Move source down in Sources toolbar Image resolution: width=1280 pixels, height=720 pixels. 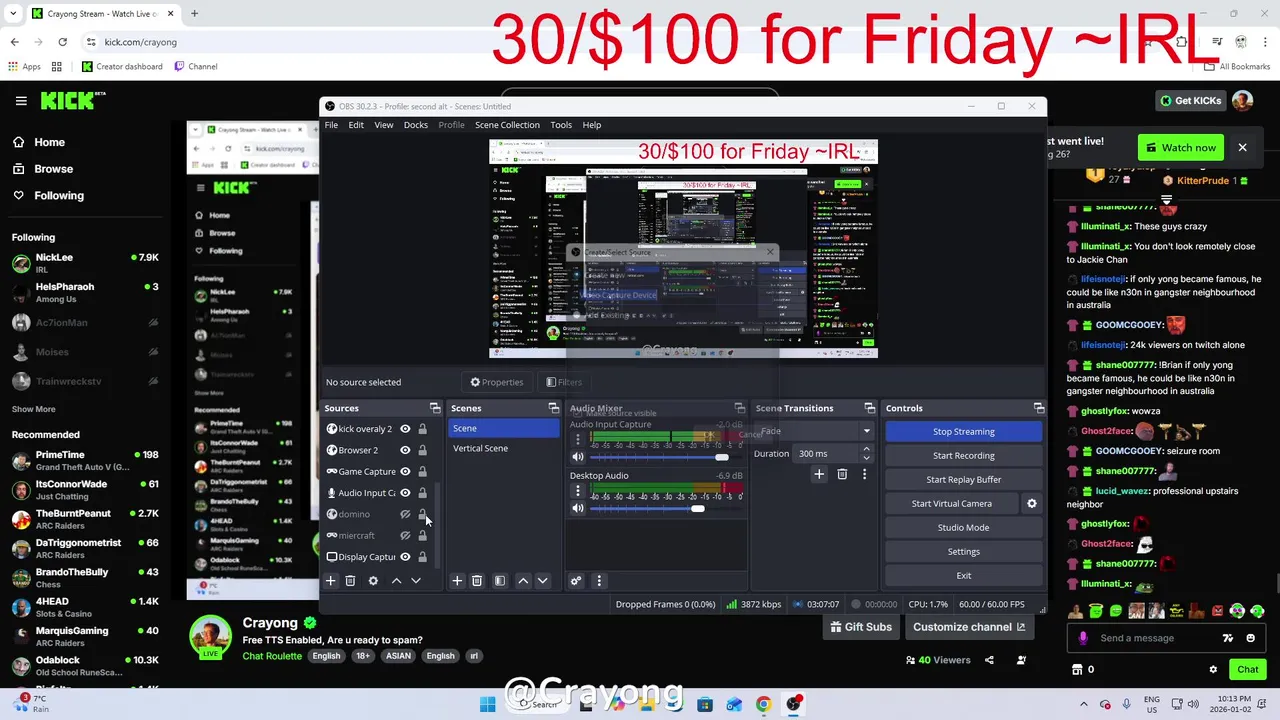(416, 580)
